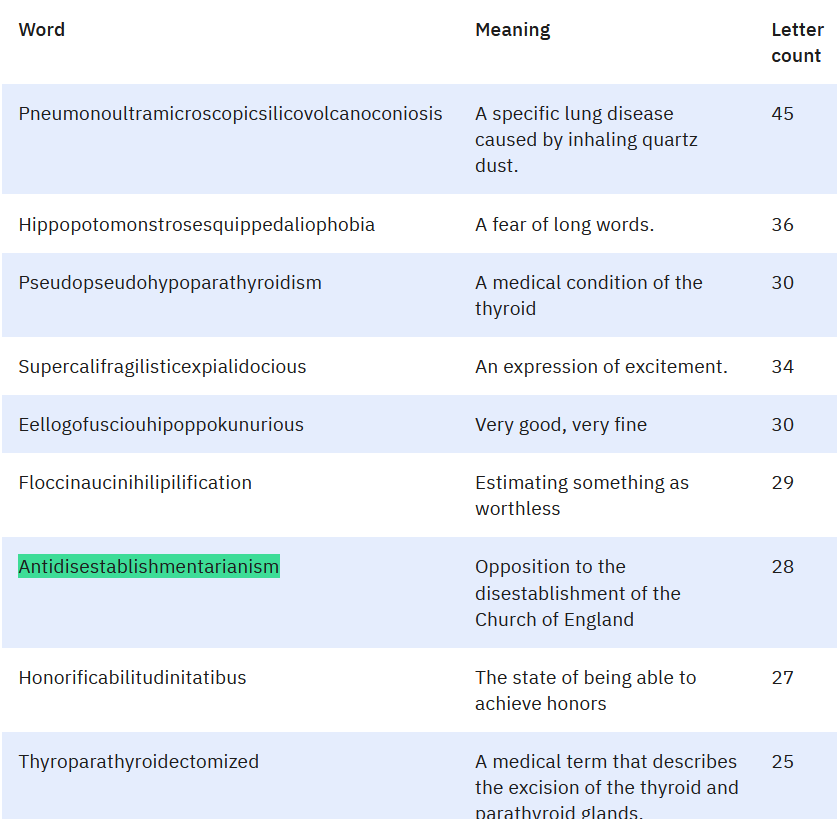Click the 'Opposition to the disestablishment' meaning
The width and height of the screenshot is (837, 819).
point(578,593)
